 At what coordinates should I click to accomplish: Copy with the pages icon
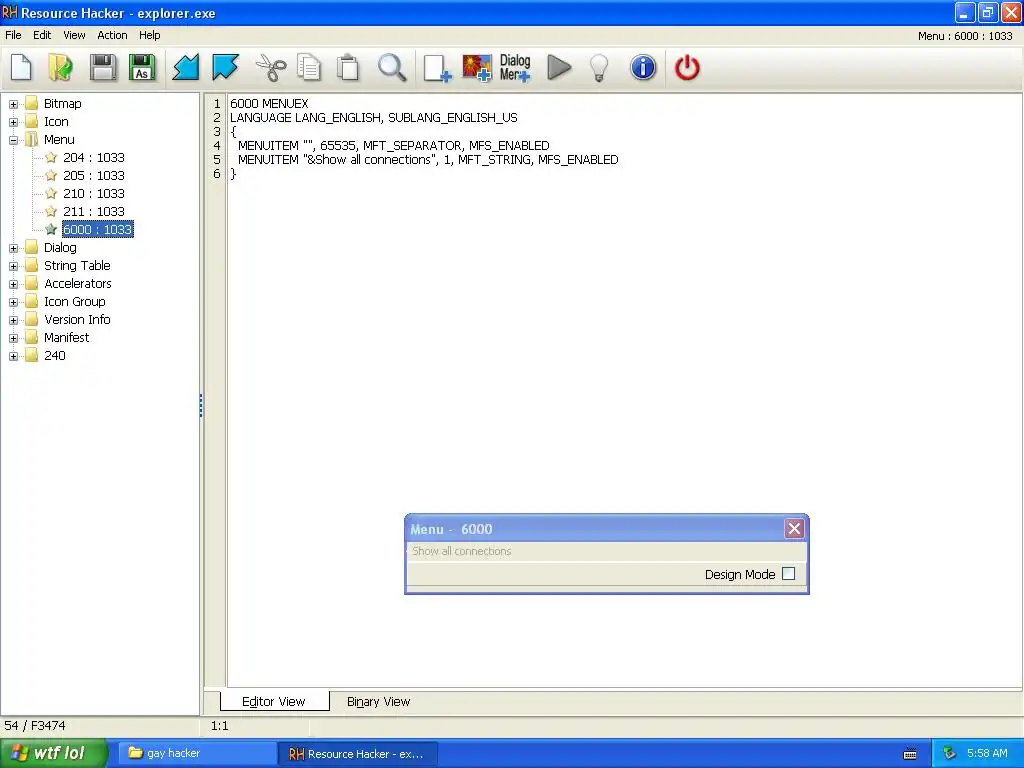point(309,67)
